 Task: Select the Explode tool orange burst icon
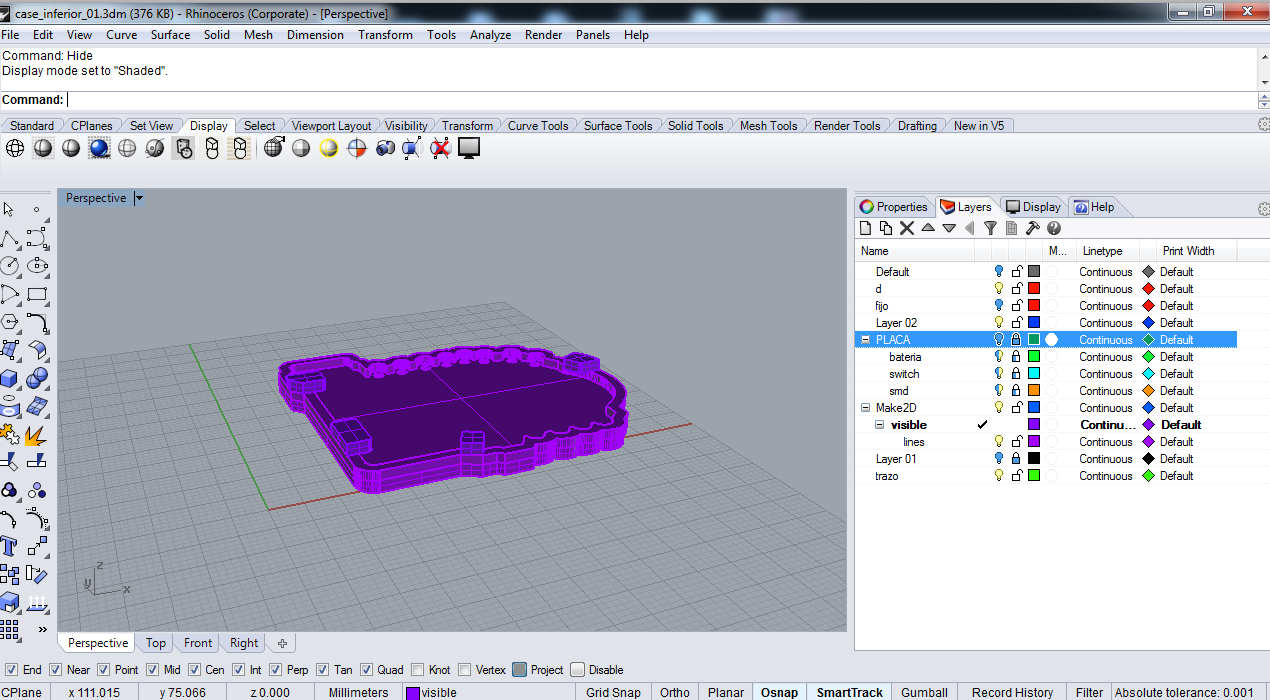pyautogui.click(x=37, y=435)
